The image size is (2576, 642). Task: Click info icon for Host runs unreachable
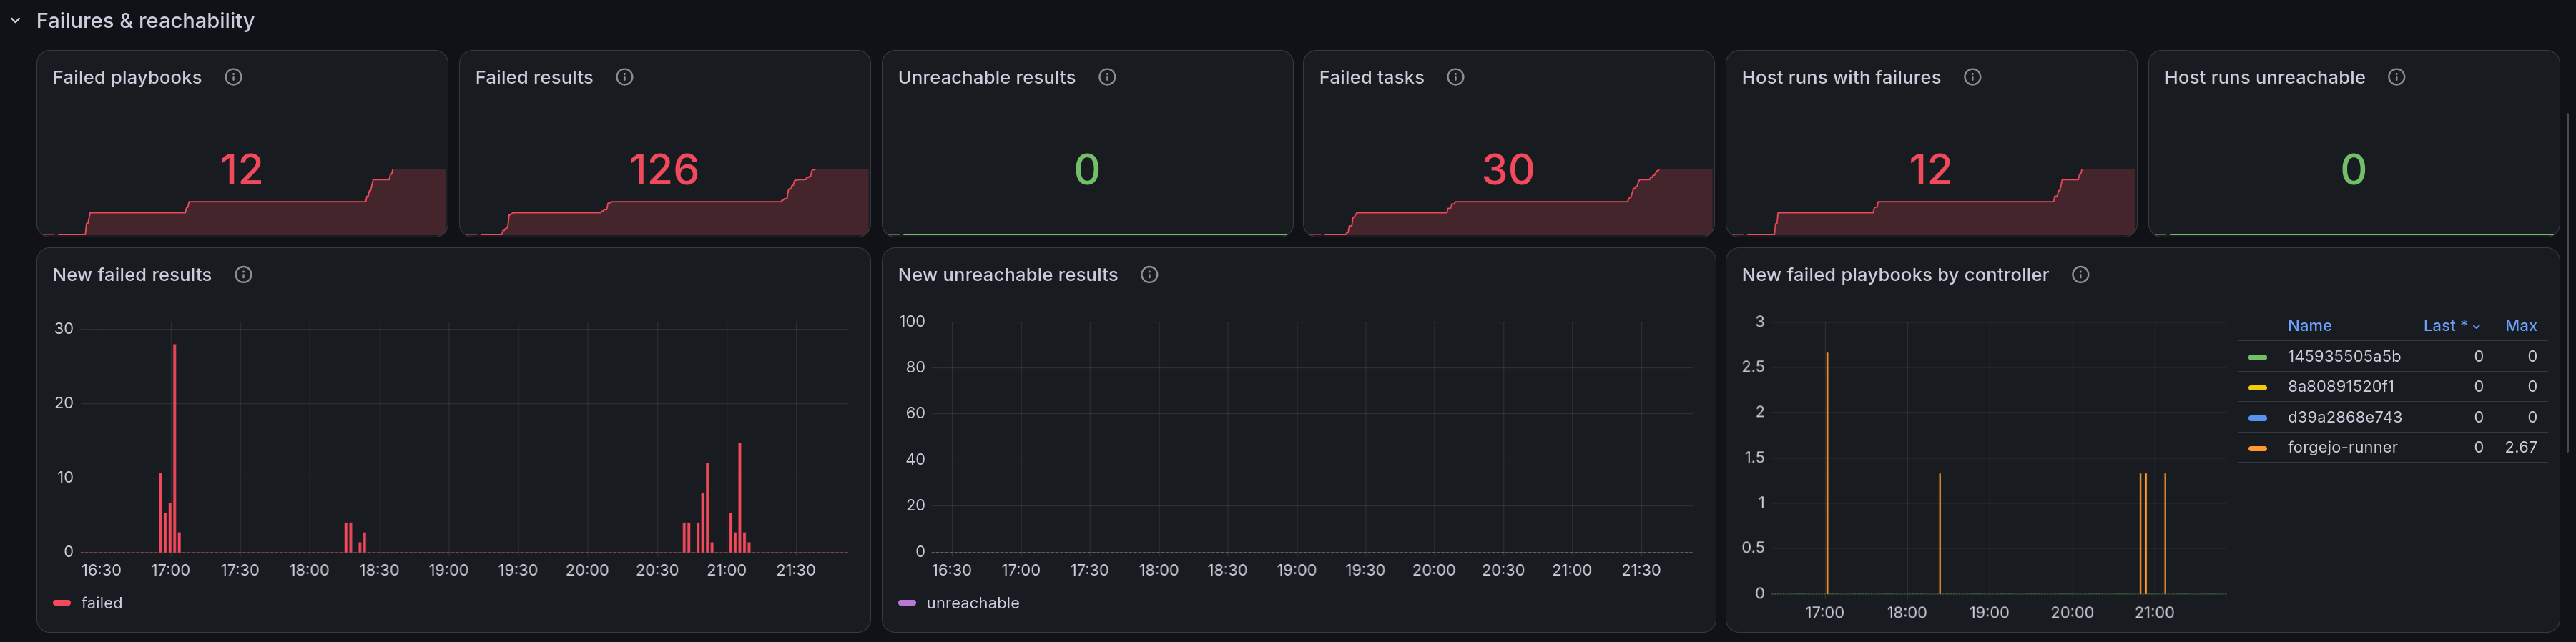(2396, 77)
